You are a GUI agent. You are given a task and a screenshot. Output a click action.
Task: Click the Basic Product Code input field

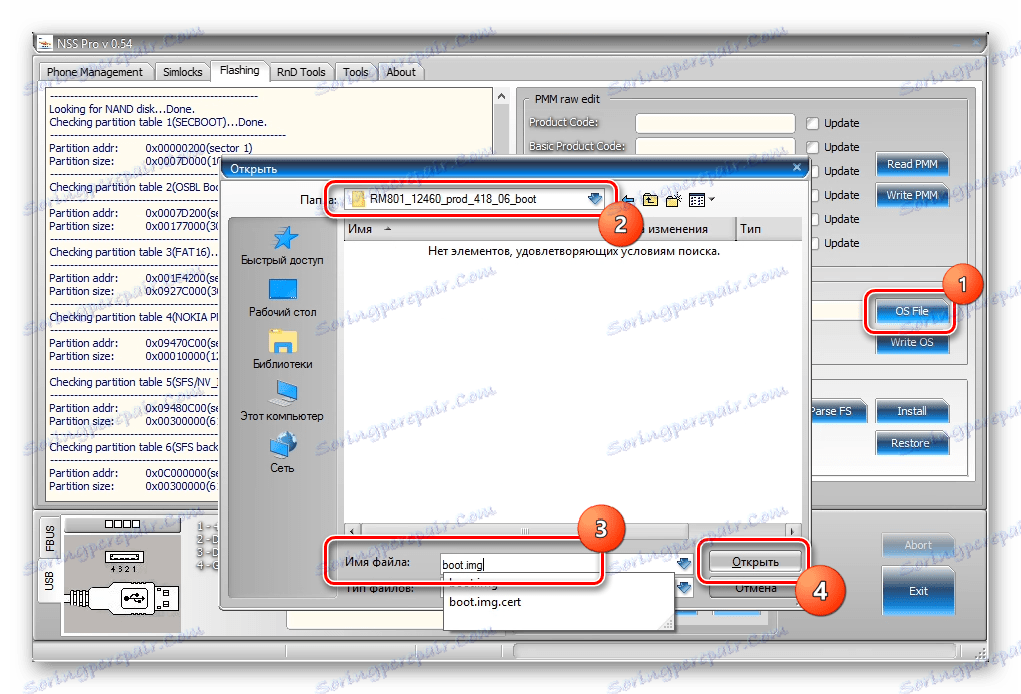click(715, 146)
